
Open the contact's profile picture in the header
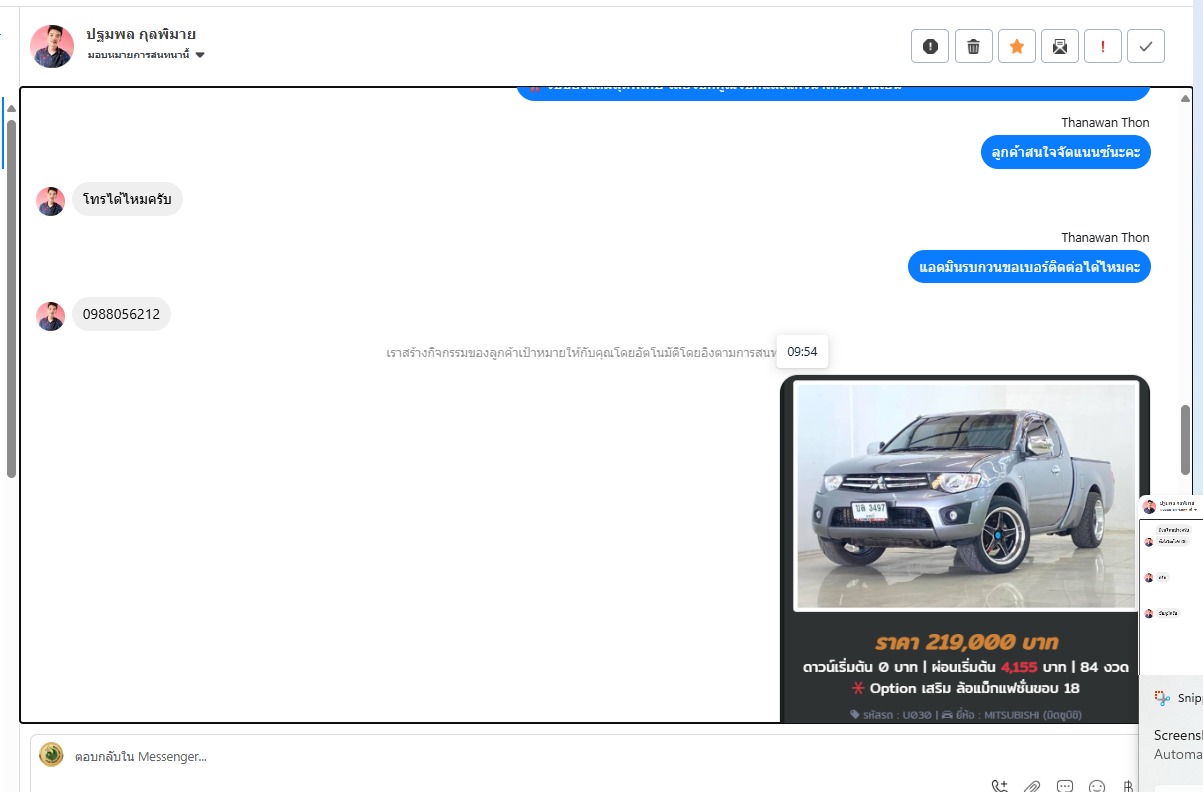tap(52, 46)
